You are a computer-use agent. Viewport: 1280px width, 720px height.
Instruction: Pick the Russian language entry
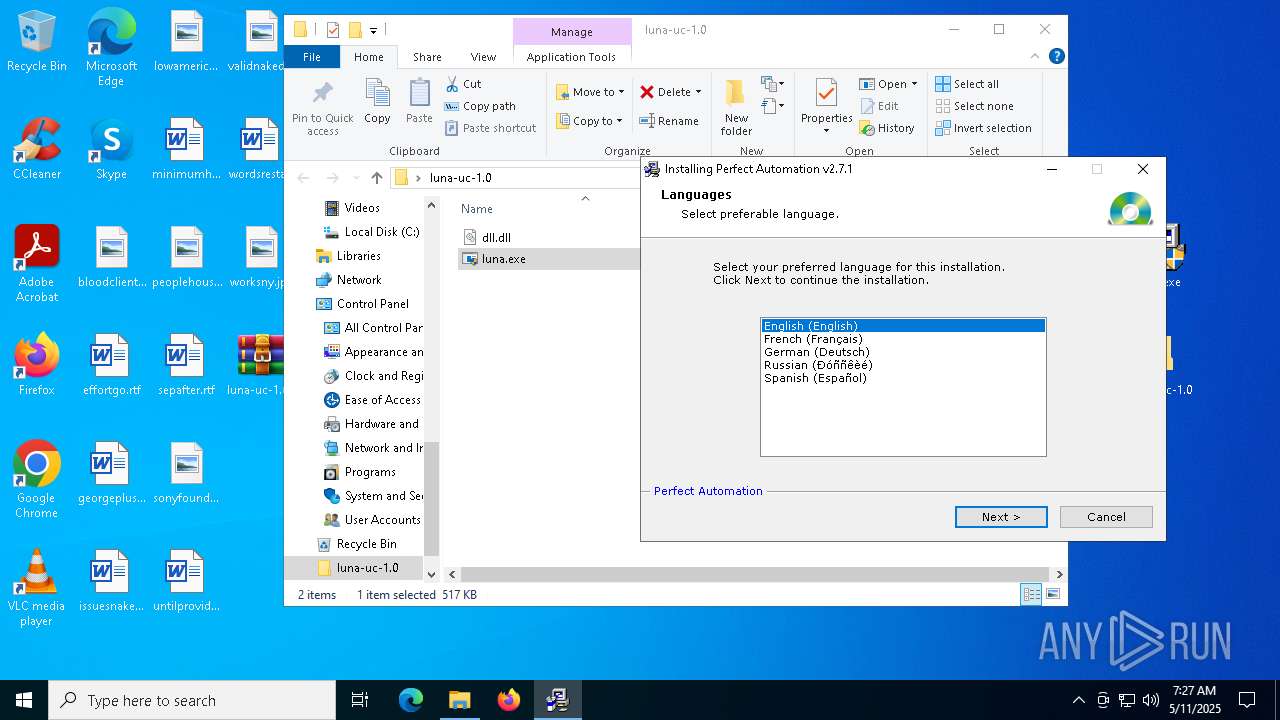pyautogui.click(x=903, y=365)
